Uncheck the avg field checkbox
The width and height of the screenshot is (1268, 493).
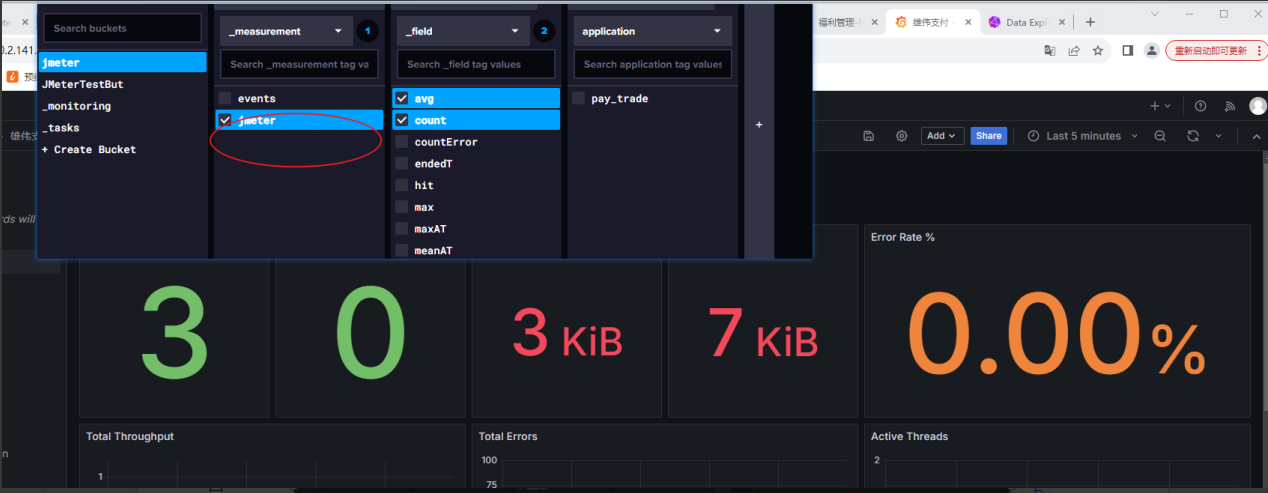coord(401,98)
